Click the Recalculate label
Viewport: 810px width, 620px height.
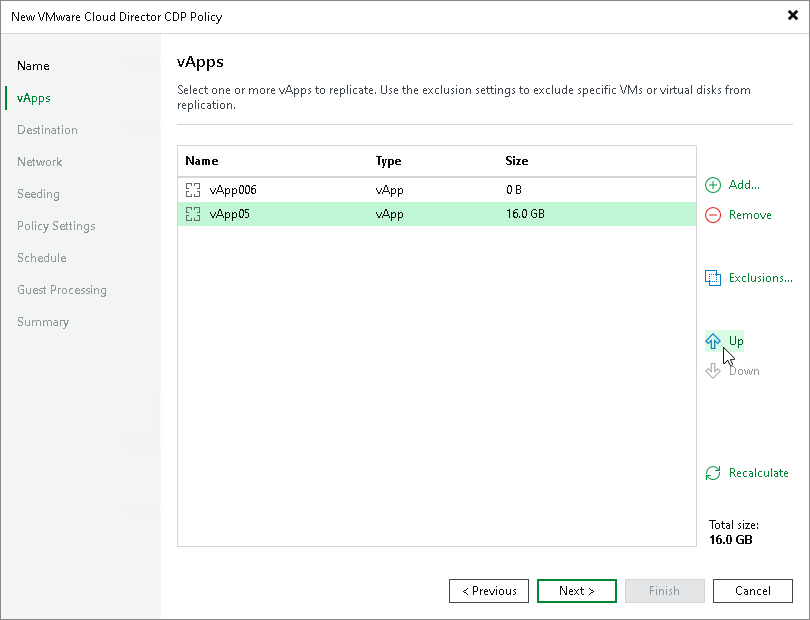(758, 473)
